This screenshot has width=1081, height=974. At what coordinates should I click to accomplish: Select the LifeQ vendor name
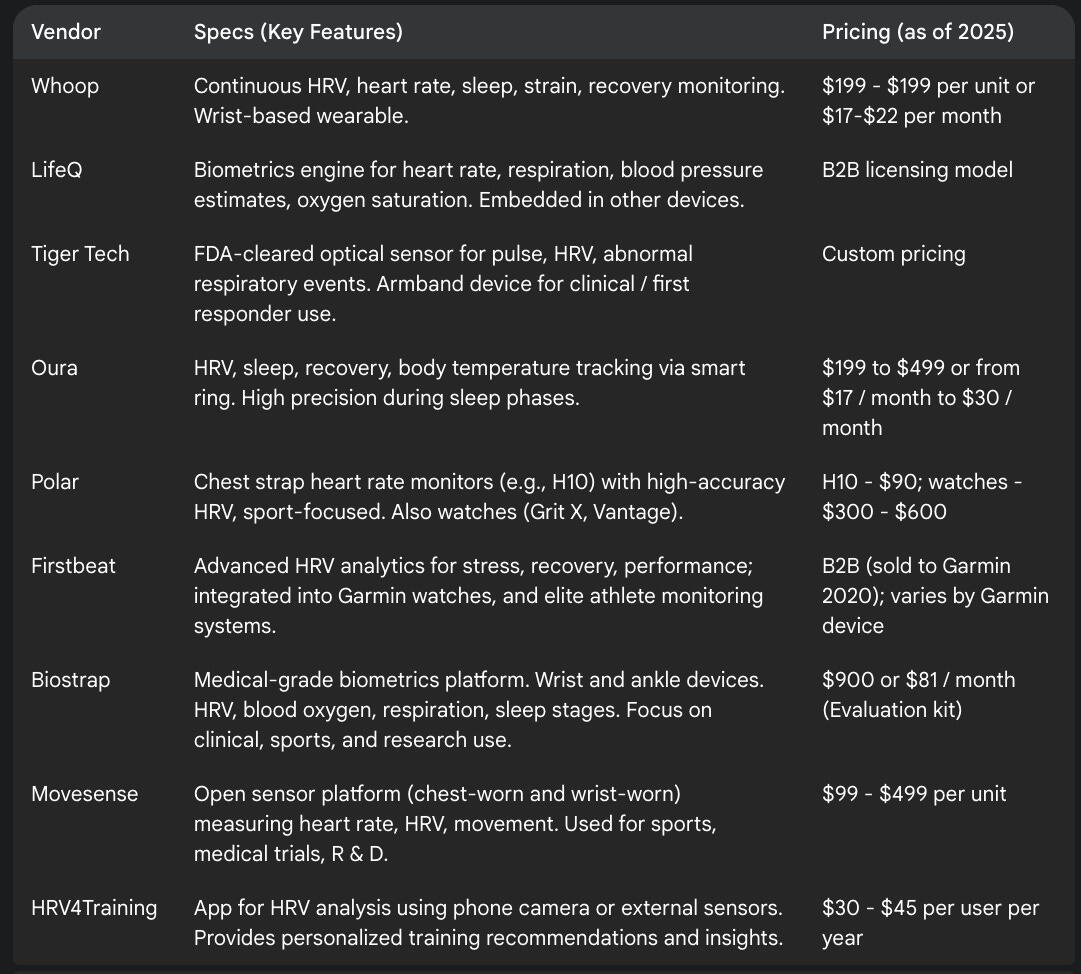[x=57, y=170]
